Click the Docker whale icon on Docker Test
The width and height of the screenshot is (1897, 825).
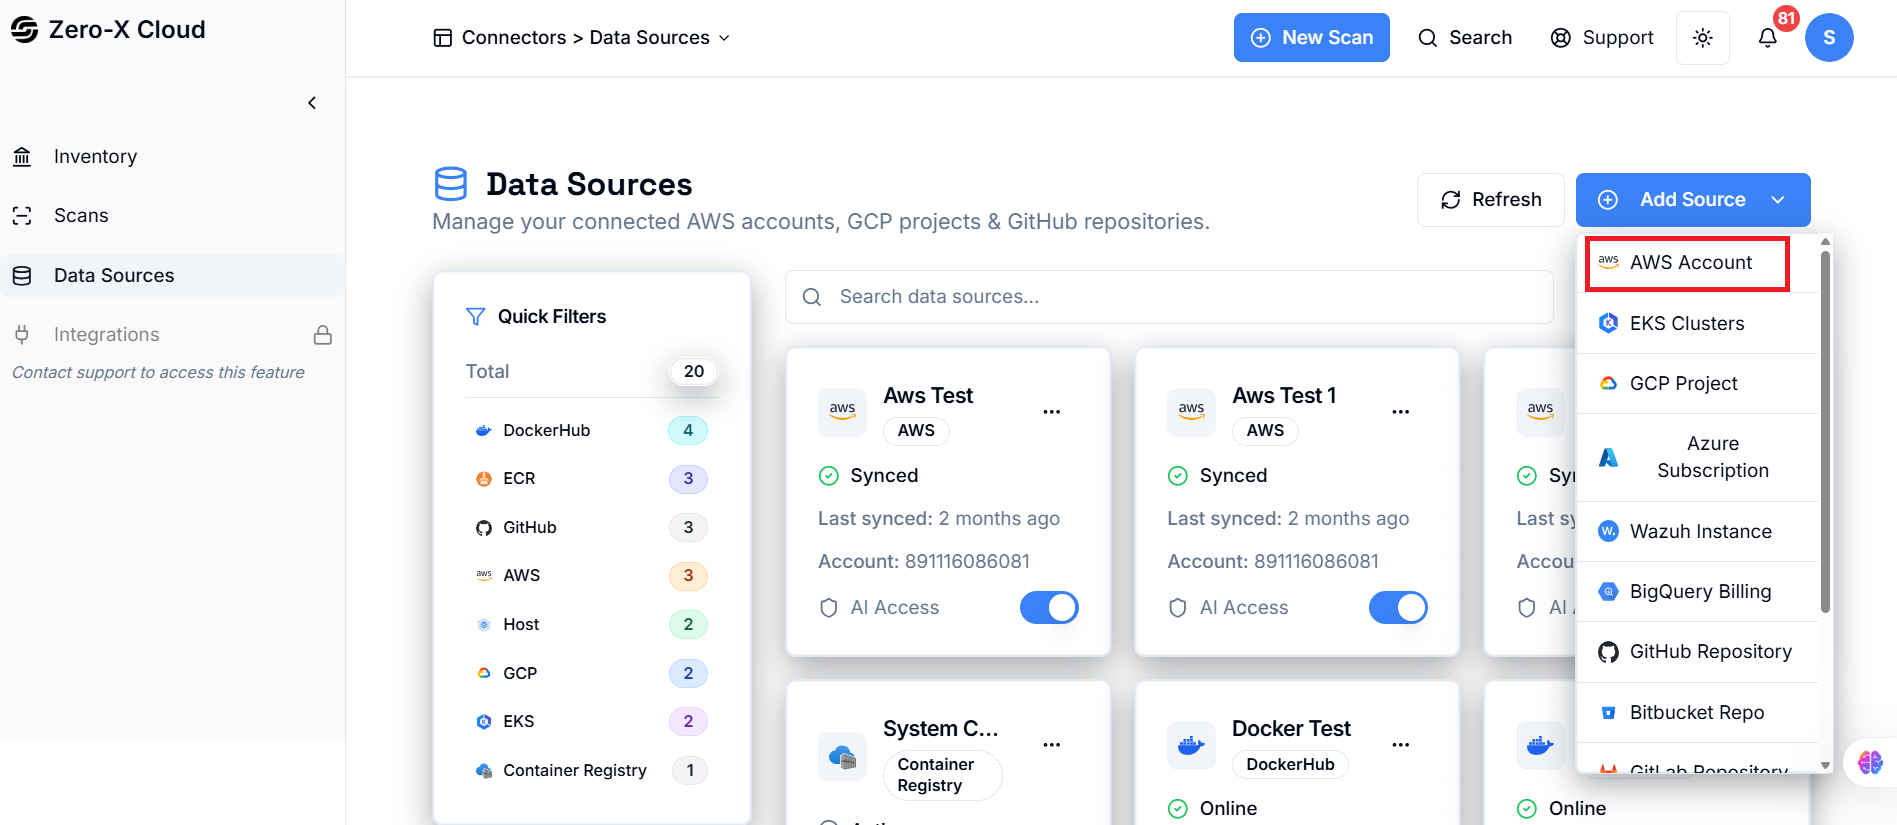[1192, 746]
